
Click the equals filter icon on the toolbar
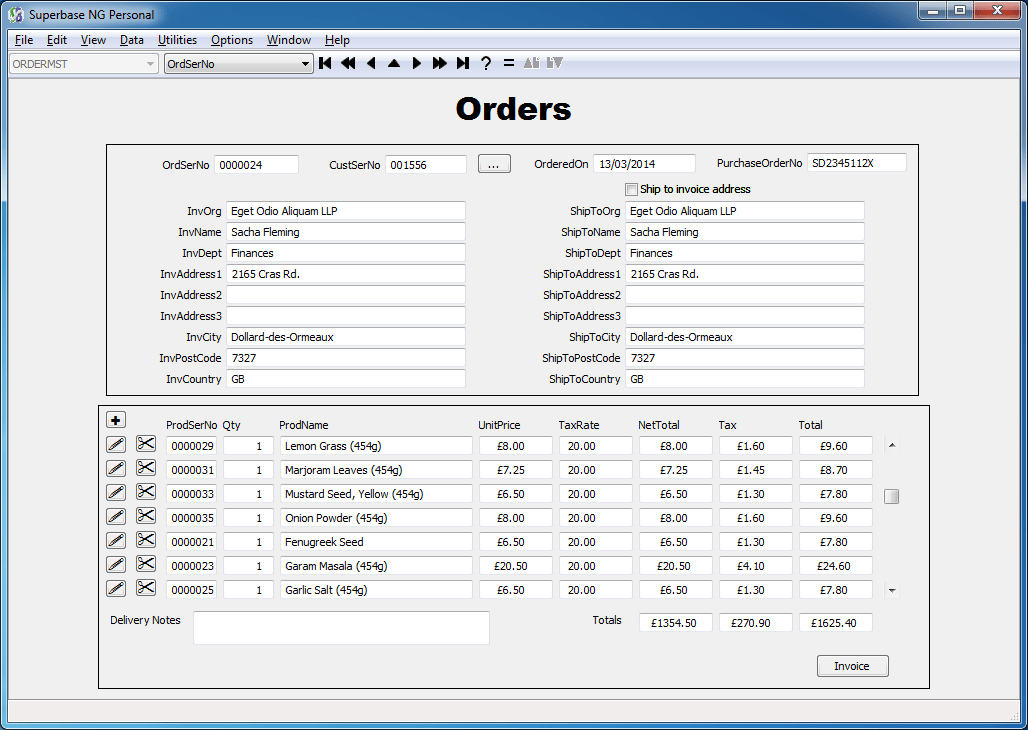point(507,62)
